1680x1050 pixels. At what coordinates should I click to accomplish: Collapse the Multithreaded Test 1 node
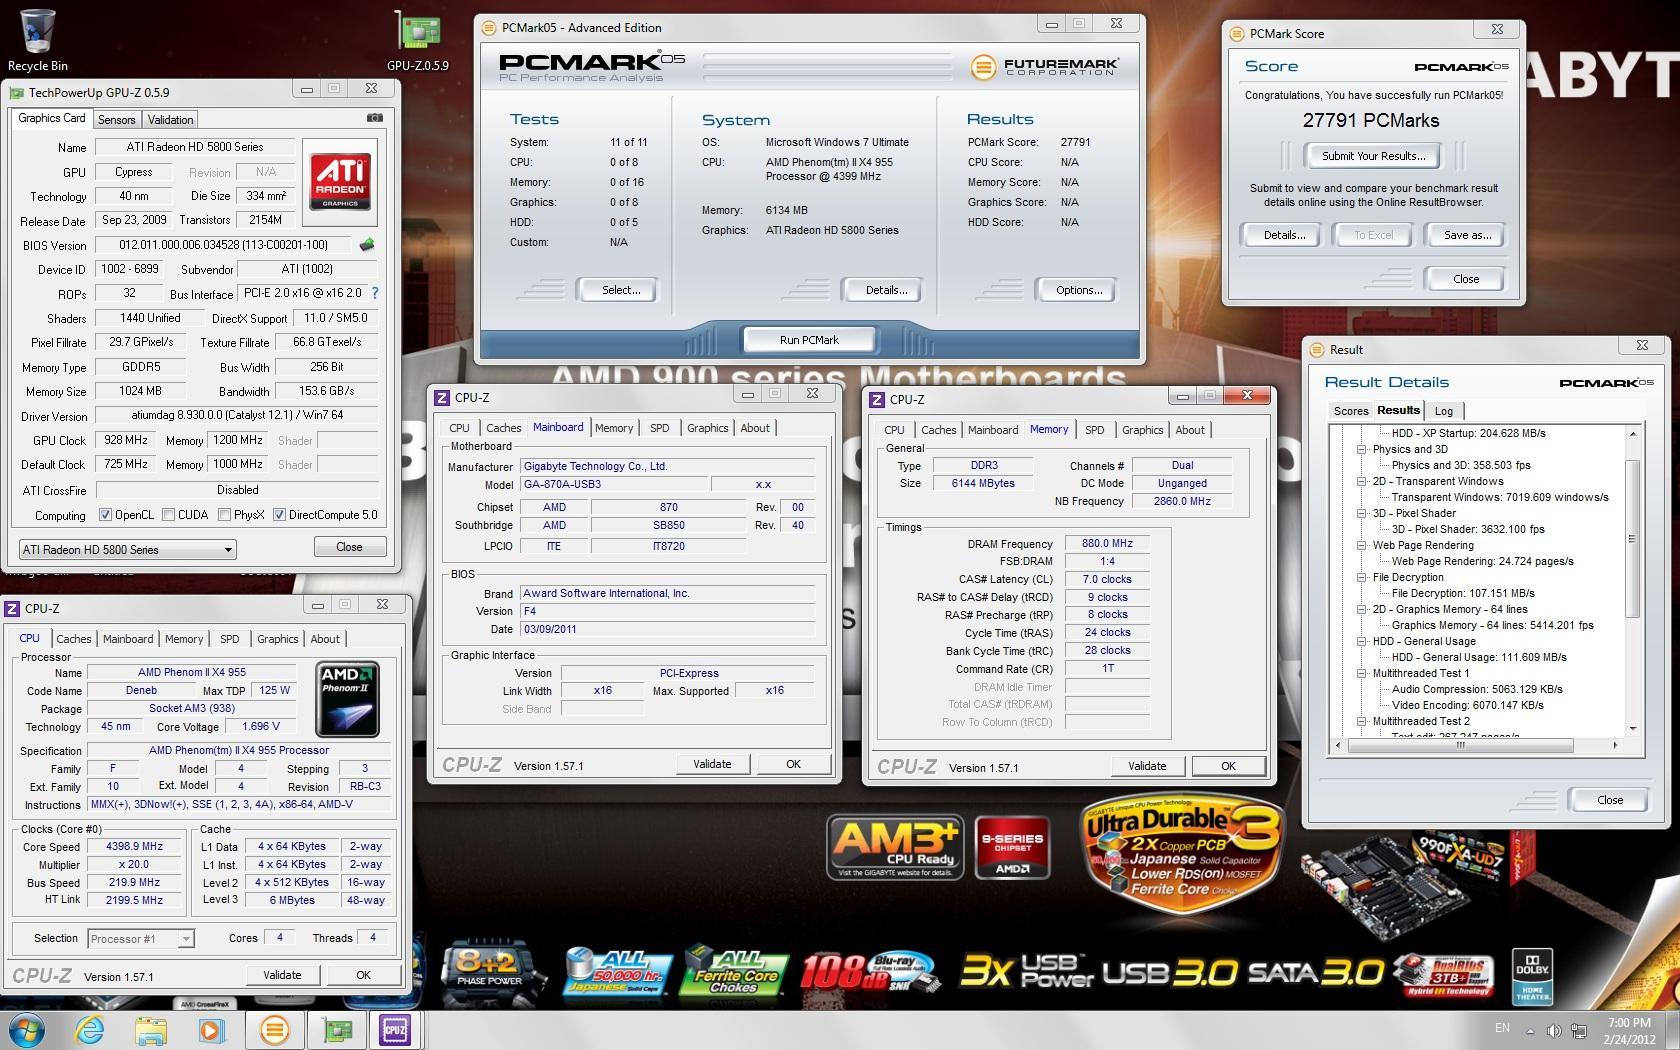[1361, 673]
